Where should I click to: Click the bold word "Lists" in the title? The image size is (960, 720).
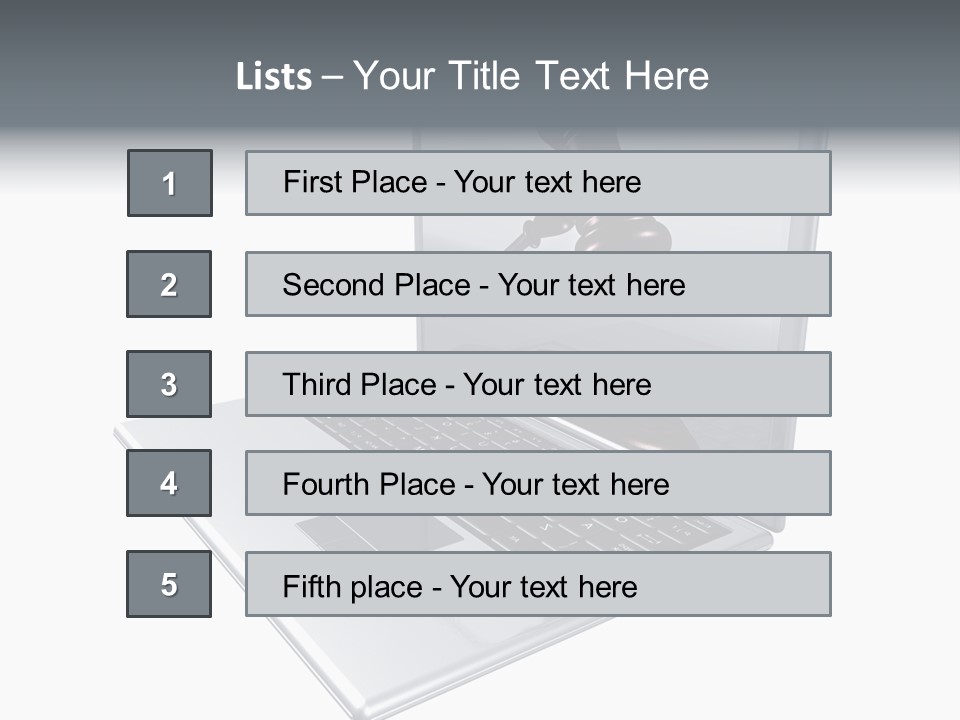(273, 77)
